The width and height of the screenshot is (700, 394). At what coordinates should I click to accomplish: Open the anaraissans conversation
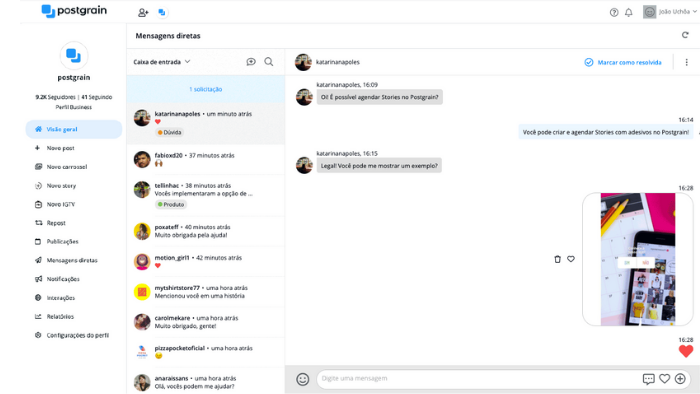206,382
